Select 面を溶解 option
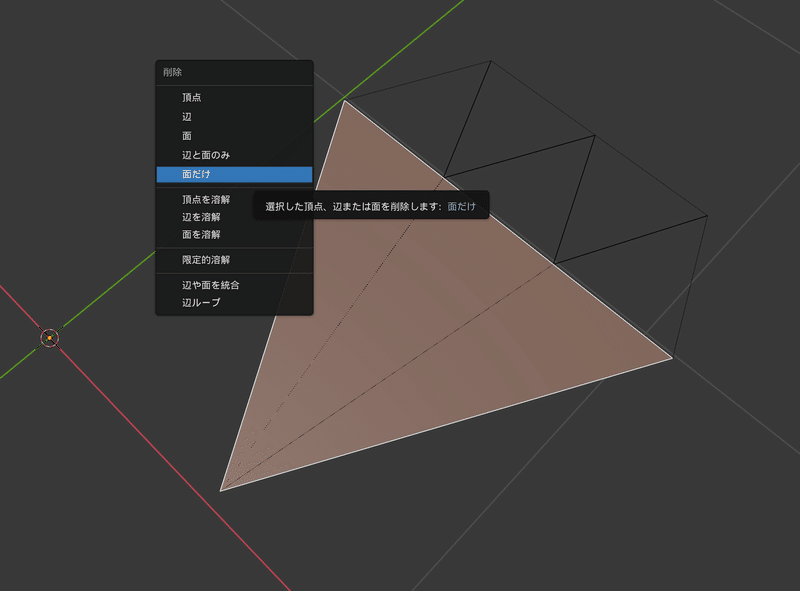 click(x=234, y=234)
